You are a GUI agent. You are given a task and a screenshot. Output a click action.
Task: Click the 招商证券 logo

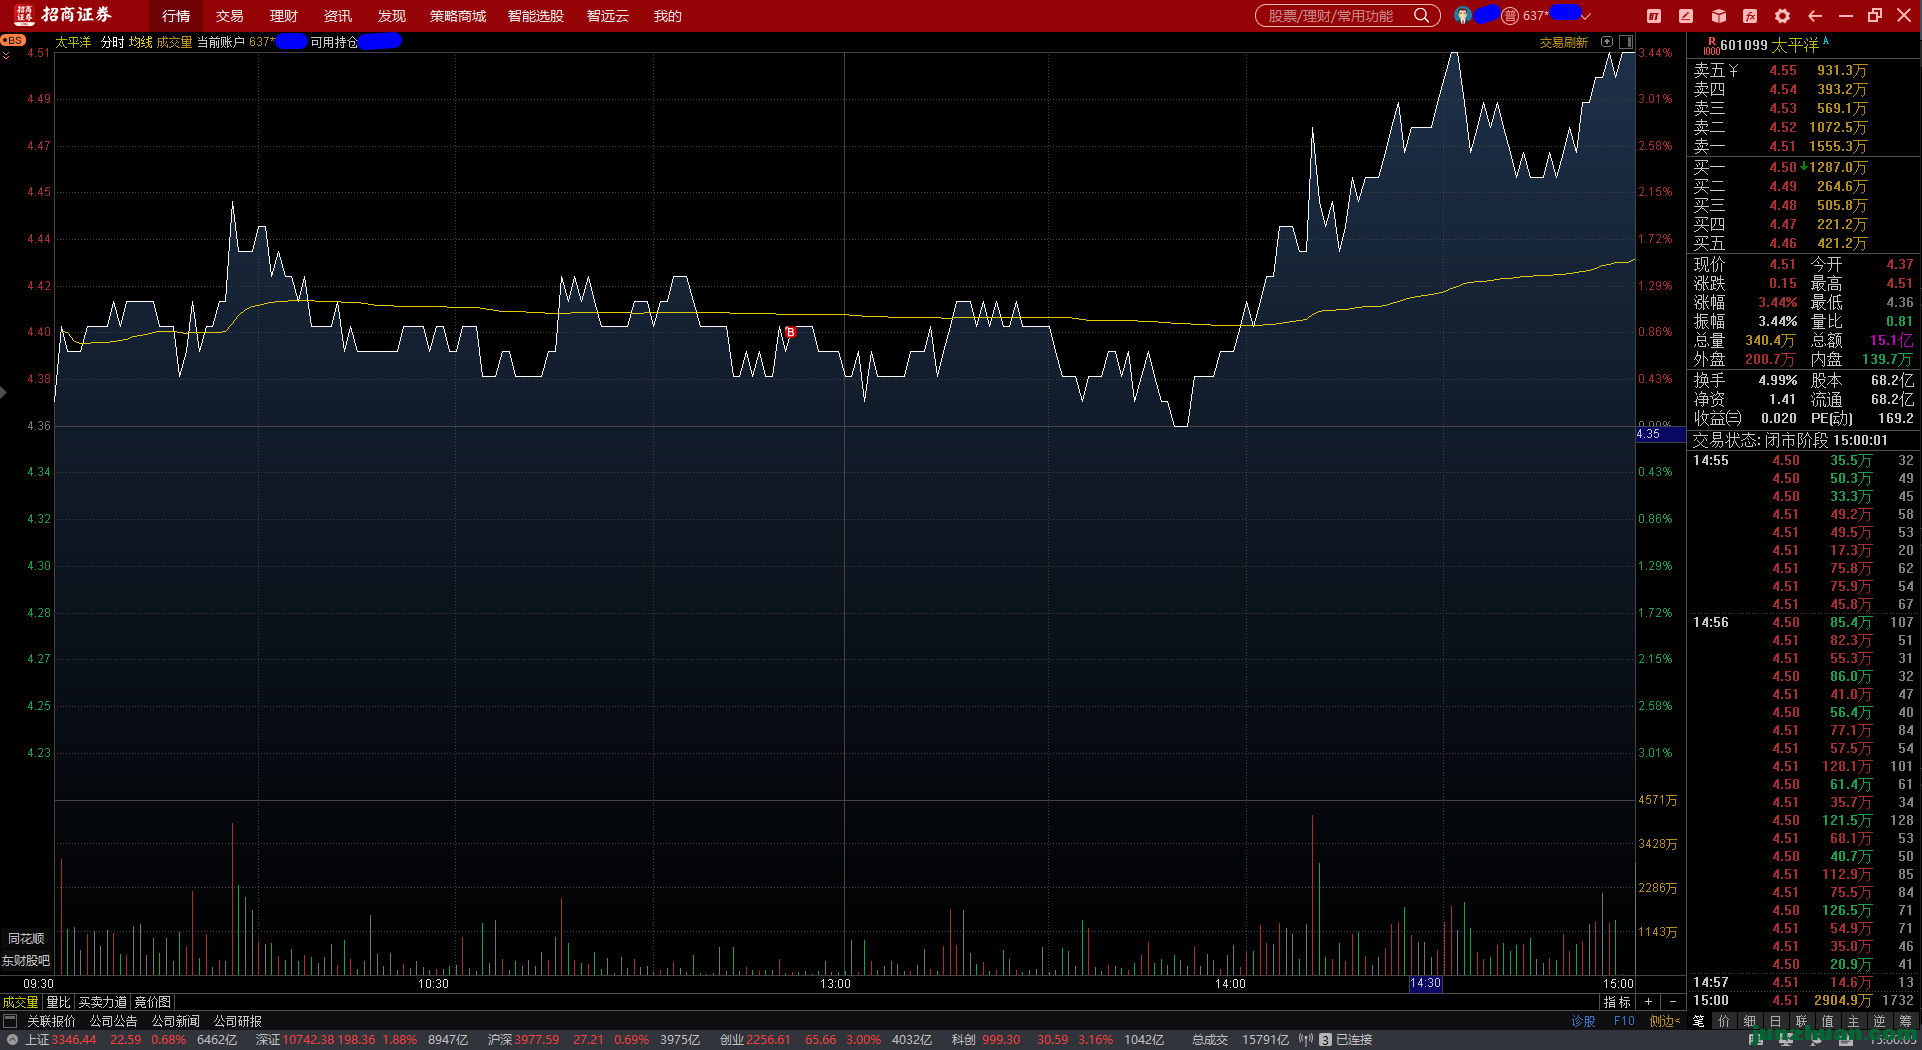click(x=64, y=15)
